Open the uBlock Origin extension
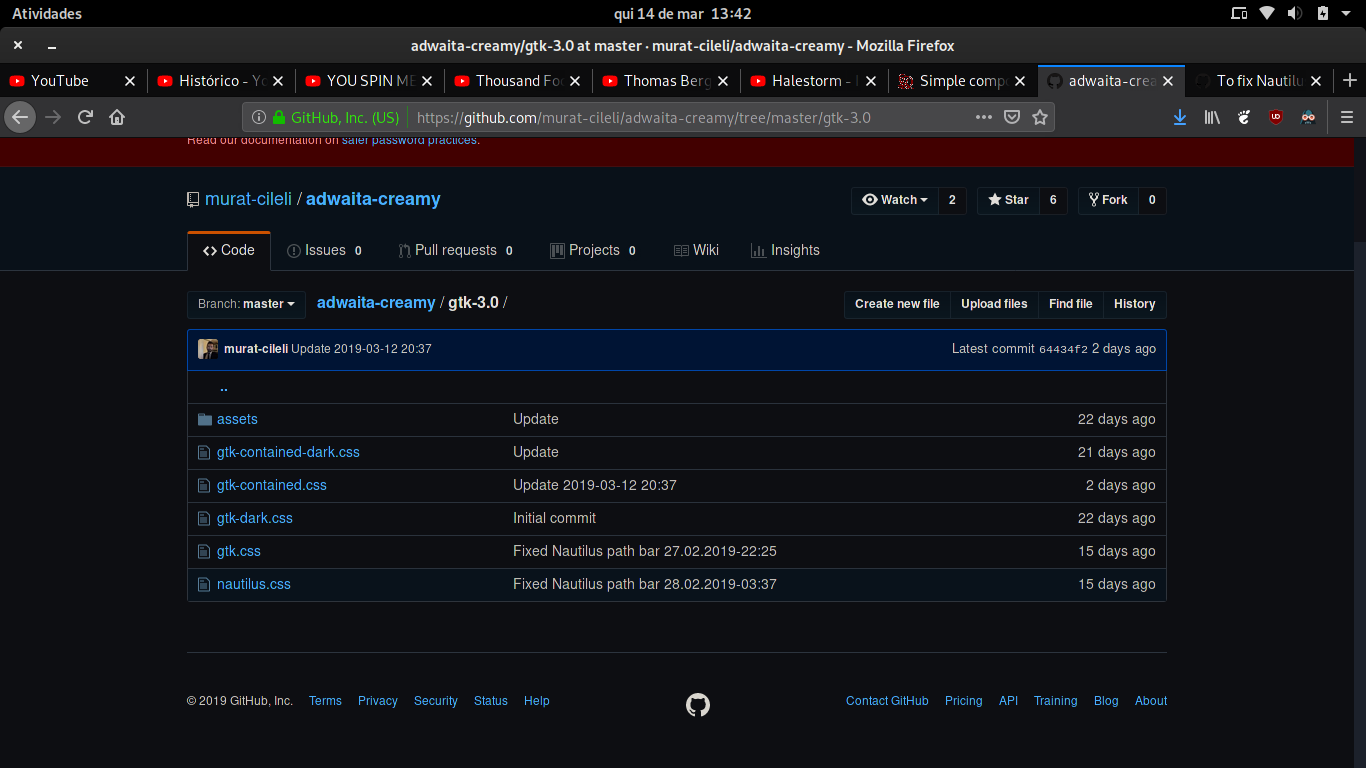Image resolution: width=1366 pixels, height=768 pixels. pos(1276,117)
